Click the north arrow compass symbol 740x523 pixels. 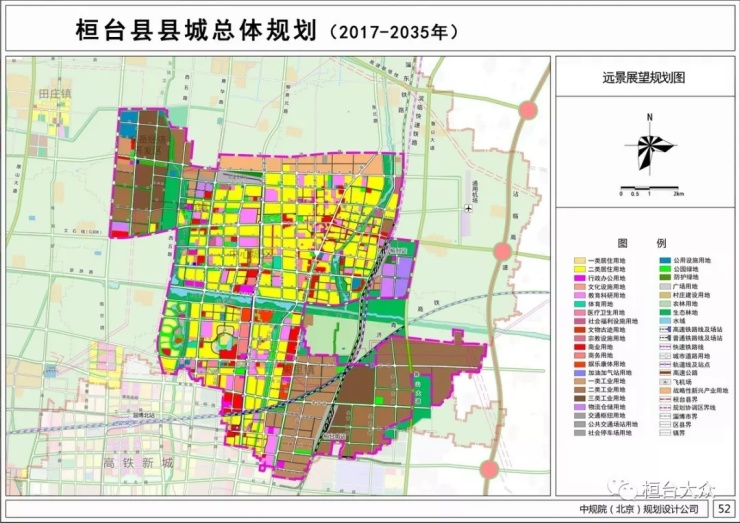point(649,148)
